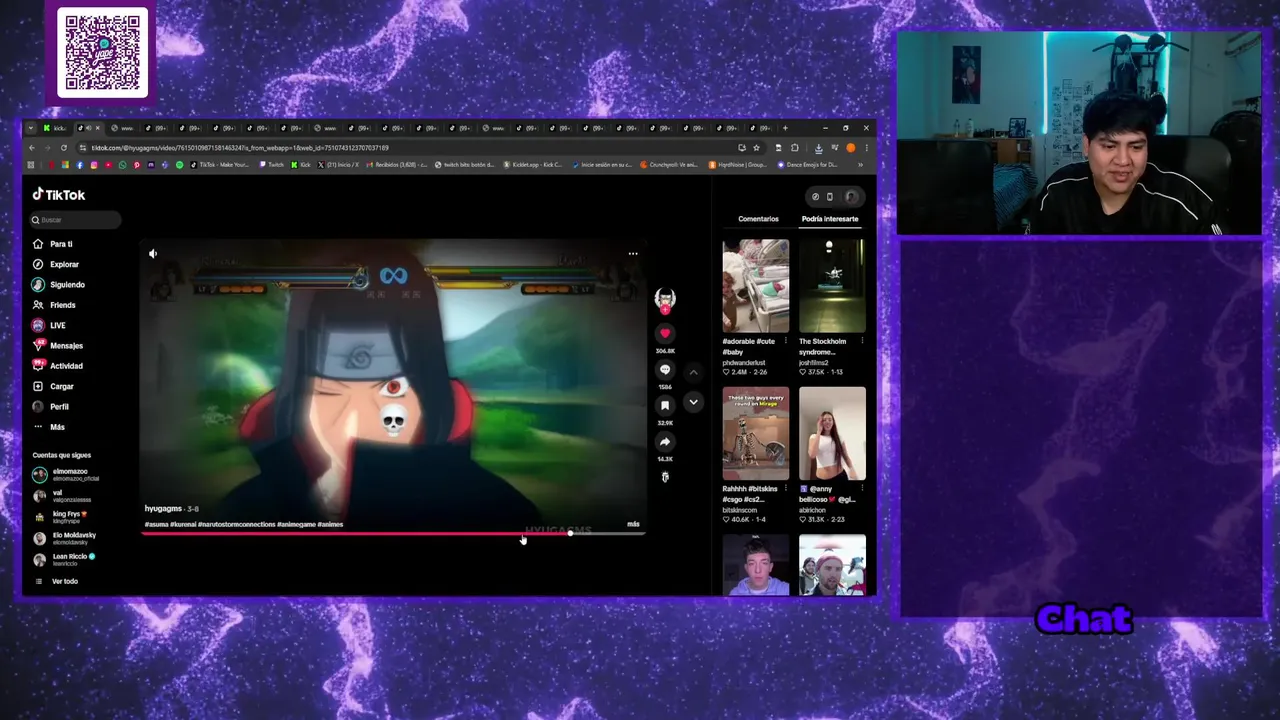Click the #narutostormconnections hashtag

(x=236, y=524)
